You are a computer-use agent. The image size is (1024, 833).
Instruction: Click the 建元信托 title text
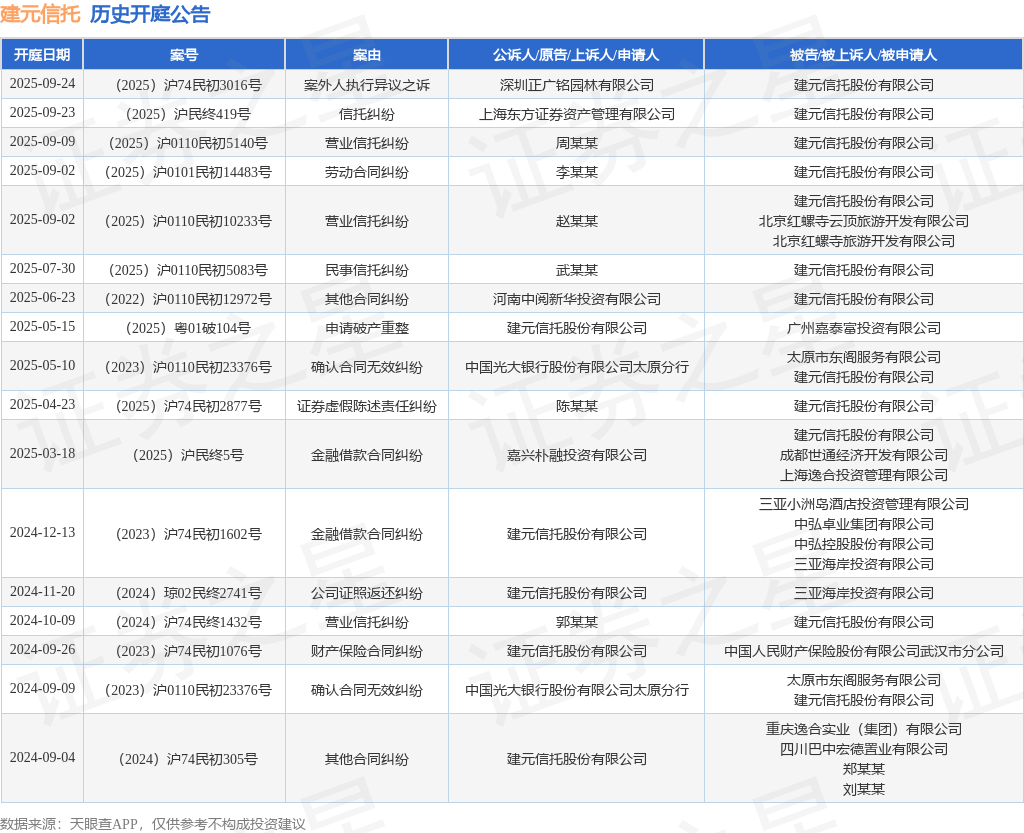point(40,14)
